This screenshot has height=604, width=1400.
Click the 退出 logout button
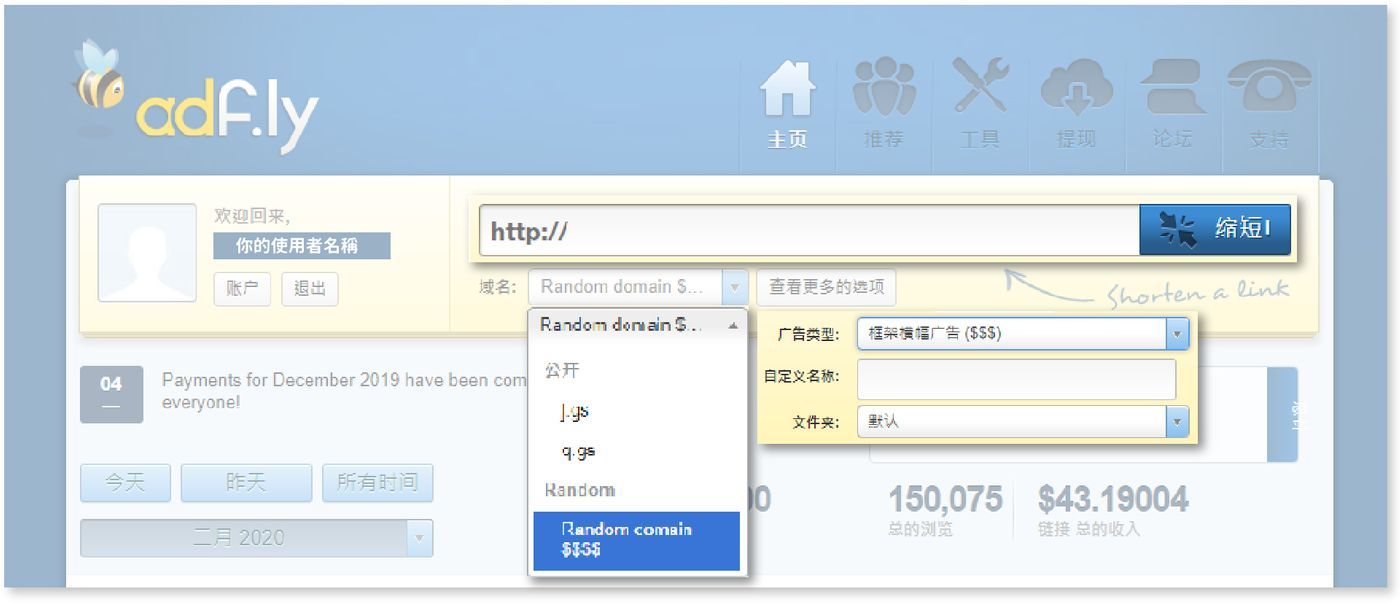[x=310, y=289]
